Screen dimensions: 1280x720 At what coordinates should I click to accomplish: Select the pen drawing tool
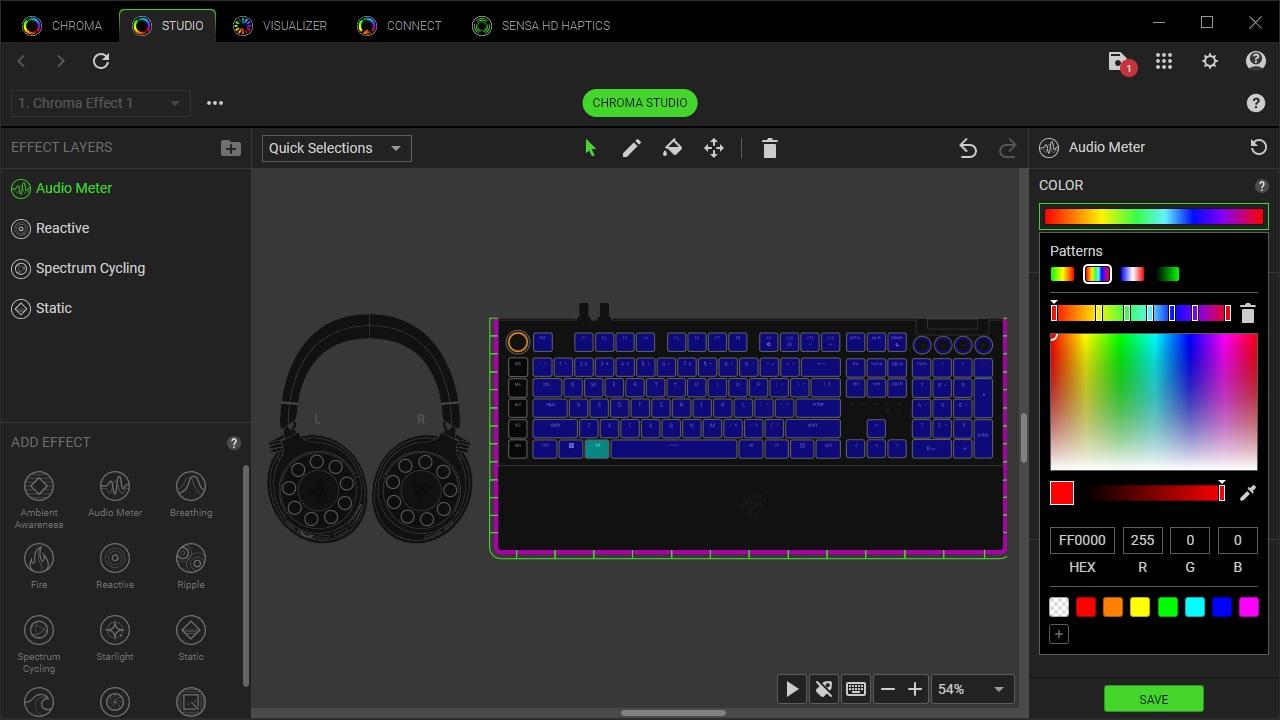pos(632,148)
